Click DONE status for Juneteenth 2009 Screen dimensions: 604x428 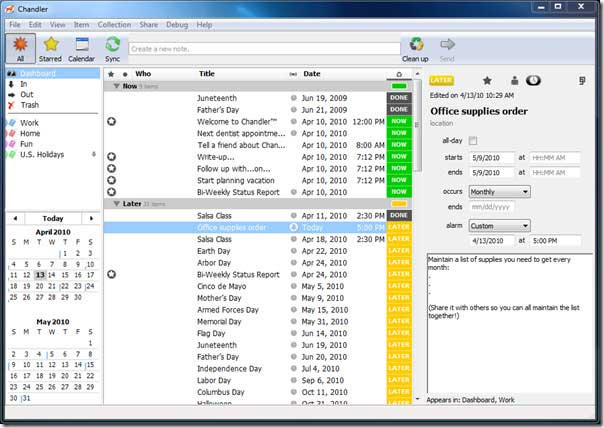[399, 98]
